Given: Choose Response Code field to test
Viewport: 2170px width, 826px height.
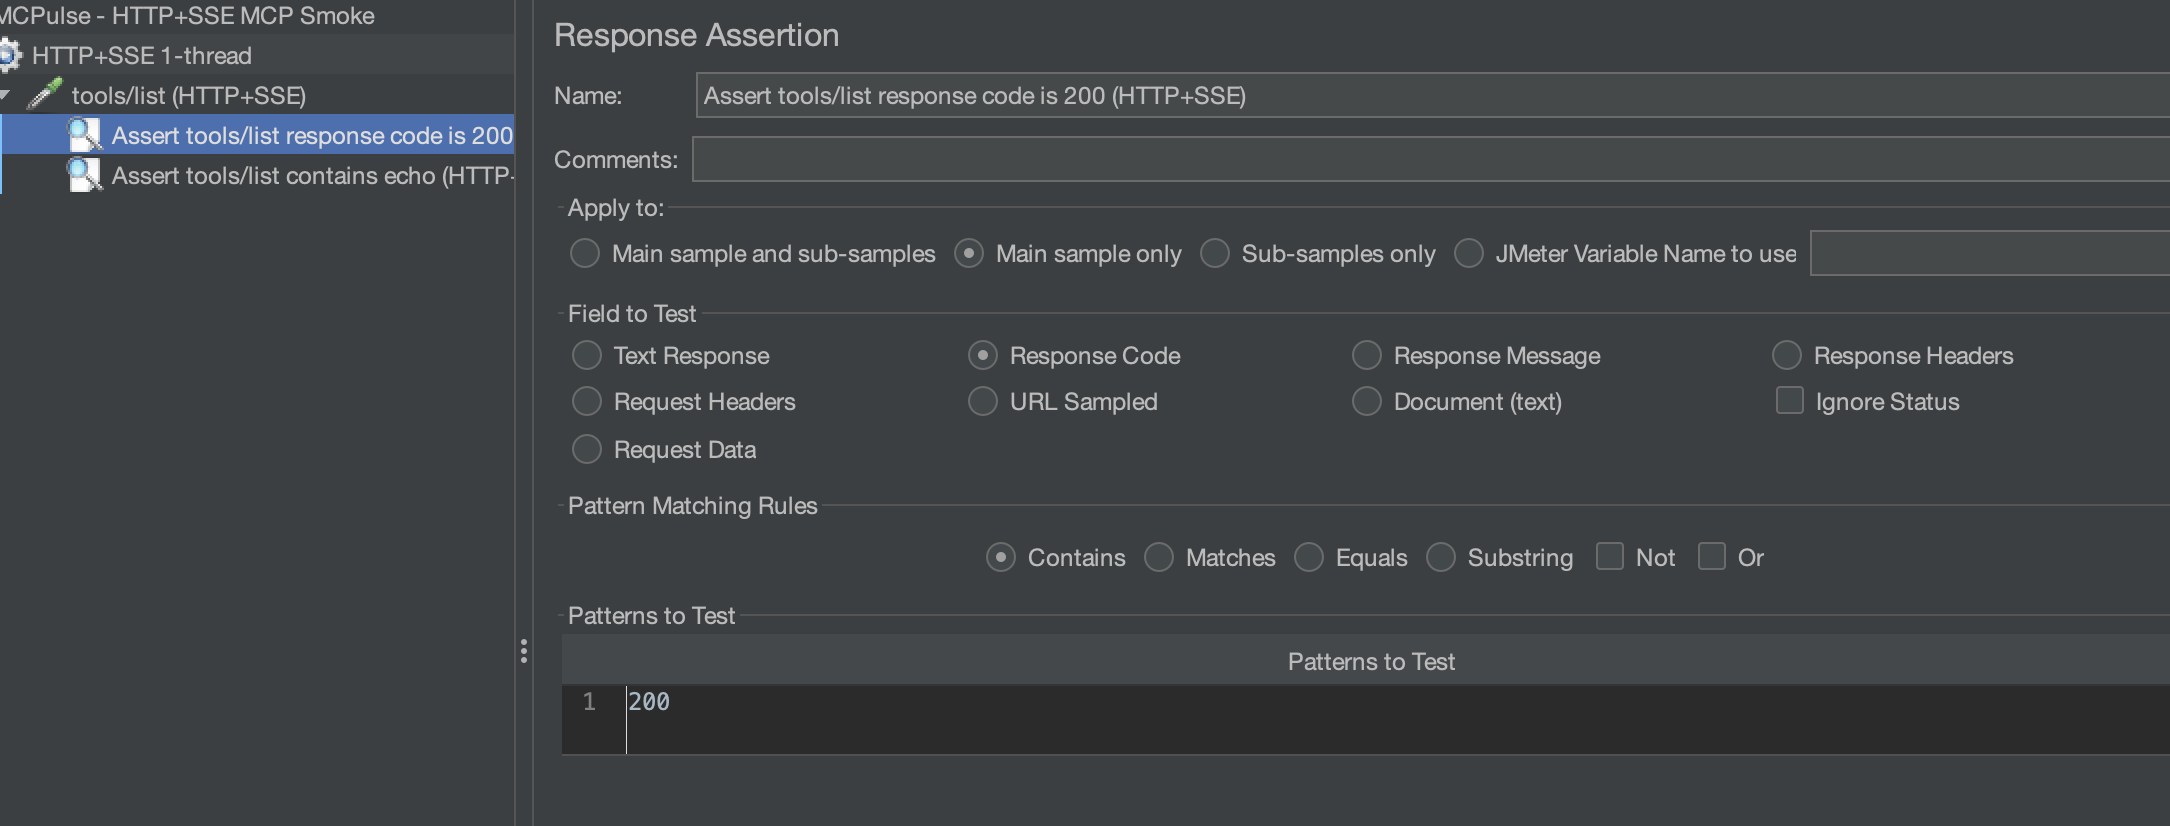Looking at the screenshot, I should pyautogui.click(x=983, y=355).
